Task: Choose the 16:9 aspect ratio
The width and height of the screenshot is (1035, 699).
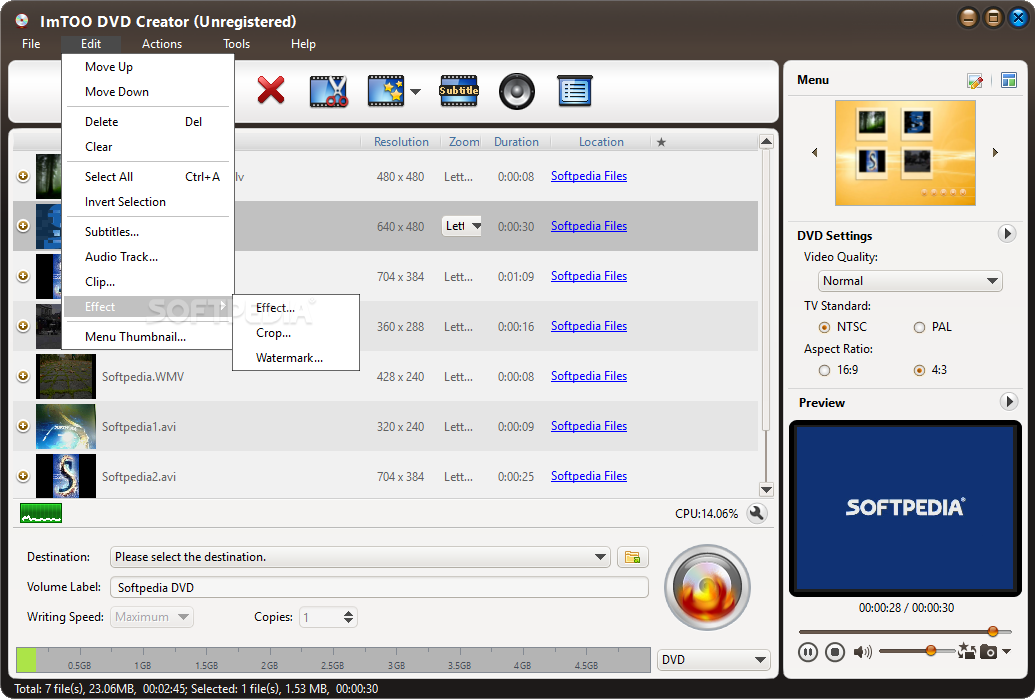Action: [x=824, y=370]
